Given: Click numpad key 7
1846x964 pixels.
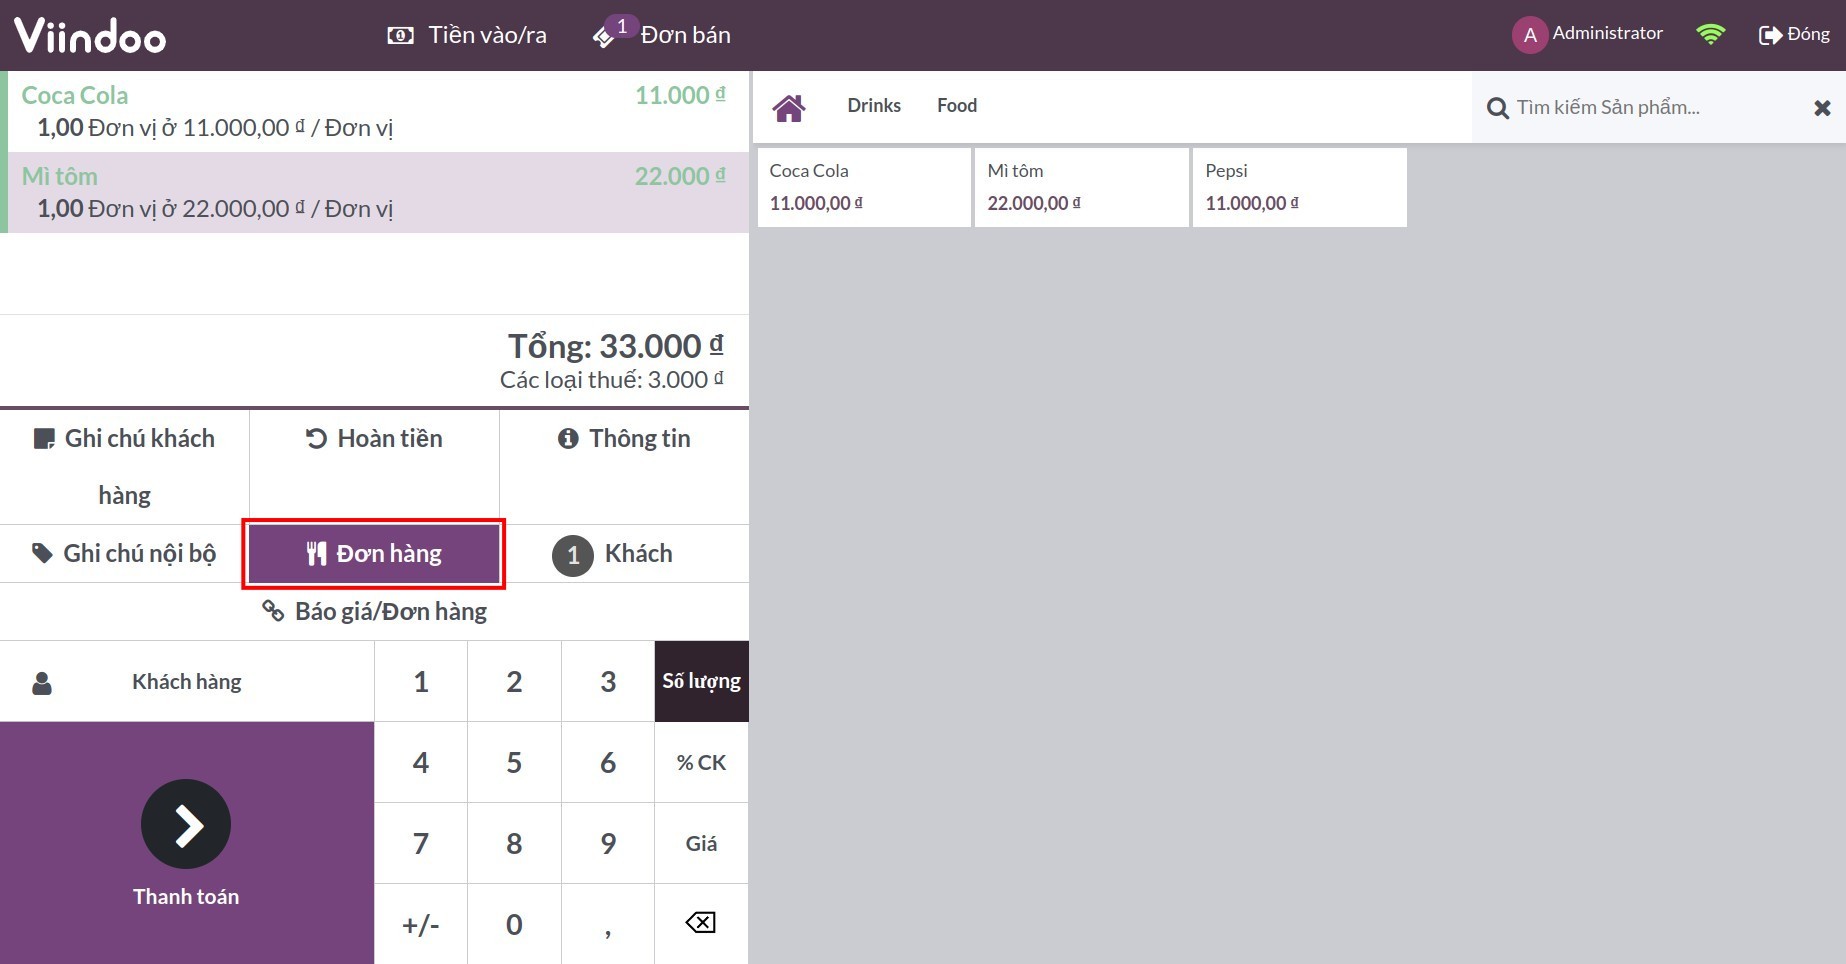Looking at the screenshot, I should (421, 843).
